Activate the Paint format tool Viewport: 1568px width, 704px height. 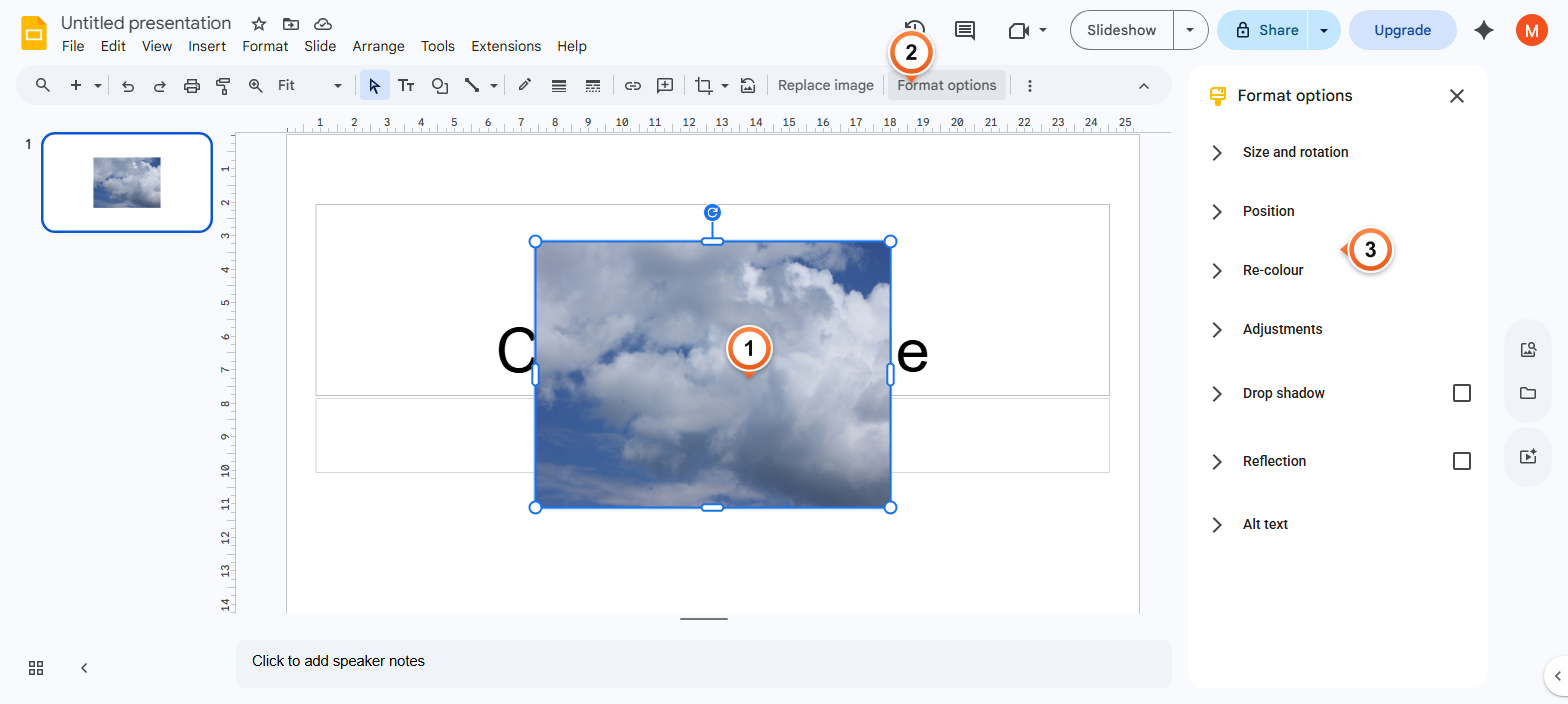[223, 85]
